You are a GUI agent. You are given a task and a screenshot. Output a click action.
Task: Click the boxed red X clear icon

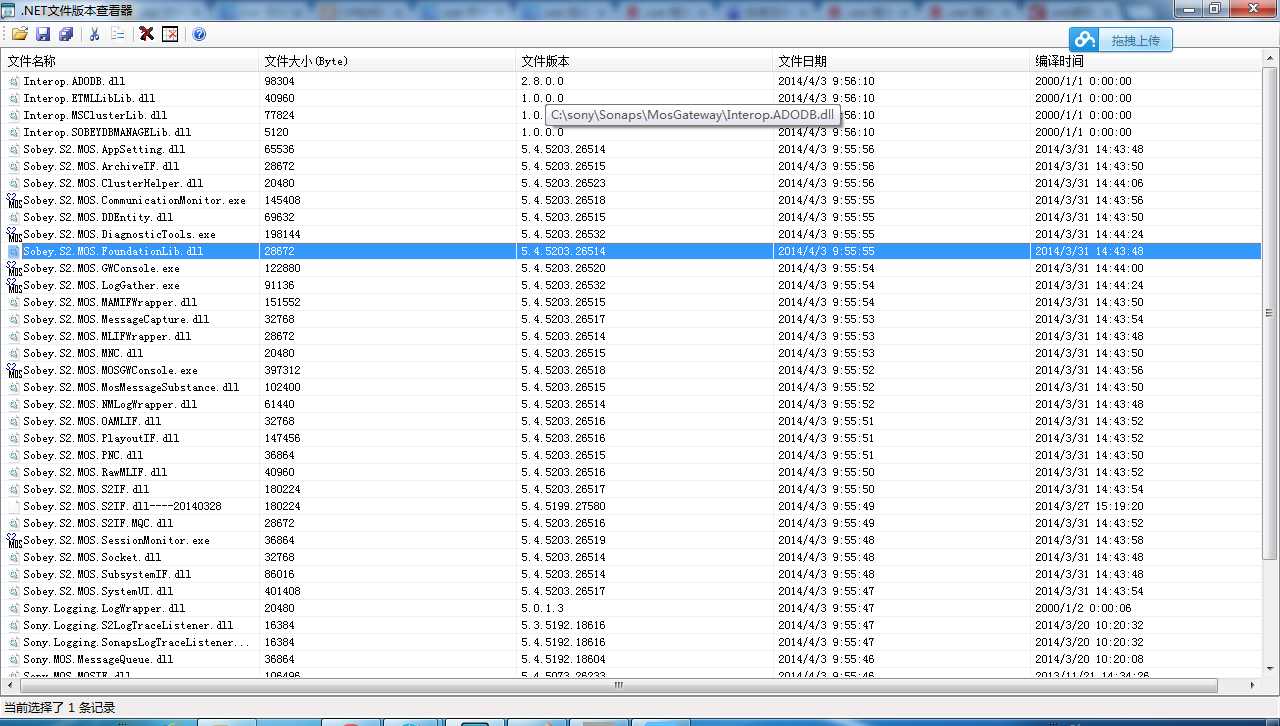click(170, 34)
